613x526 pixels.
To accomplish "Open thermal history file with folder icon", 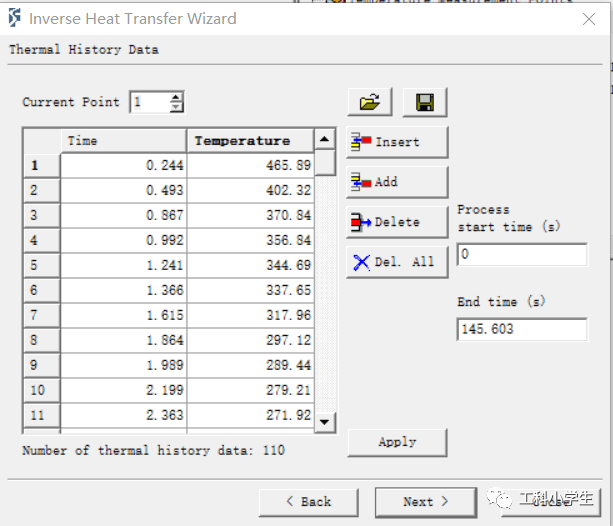I will pyautogui.click(x=369, y=102).
